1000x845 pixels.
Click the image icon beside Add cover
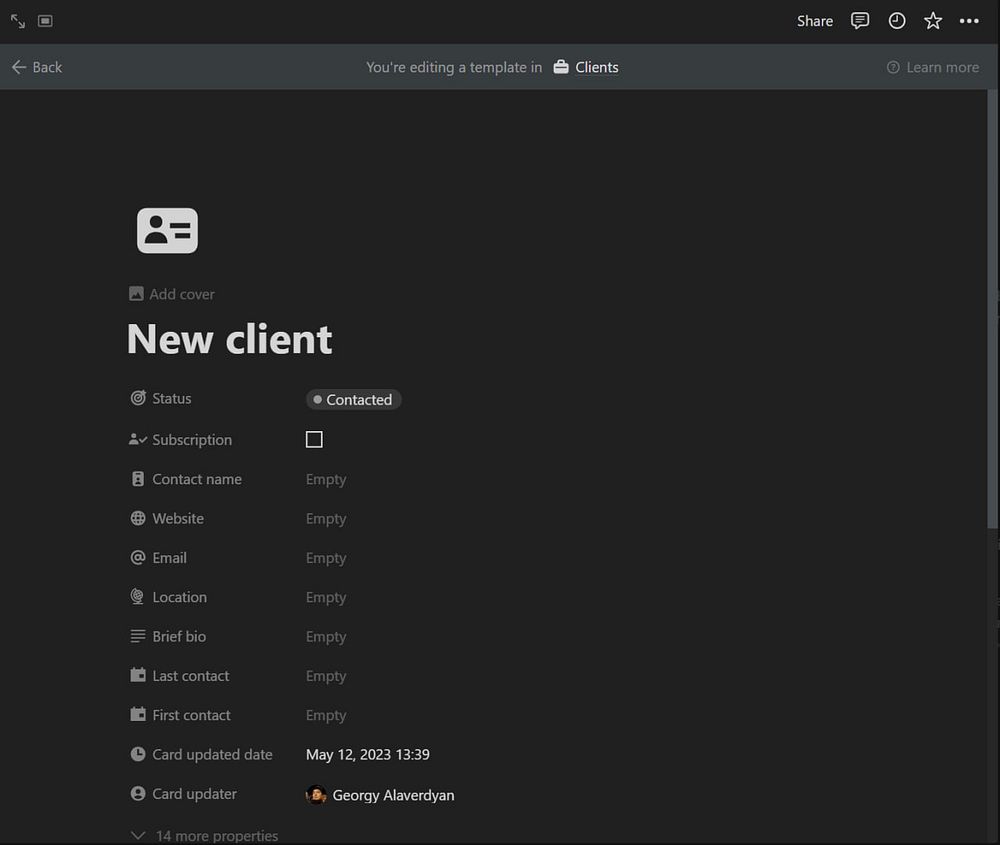point(136,293)
